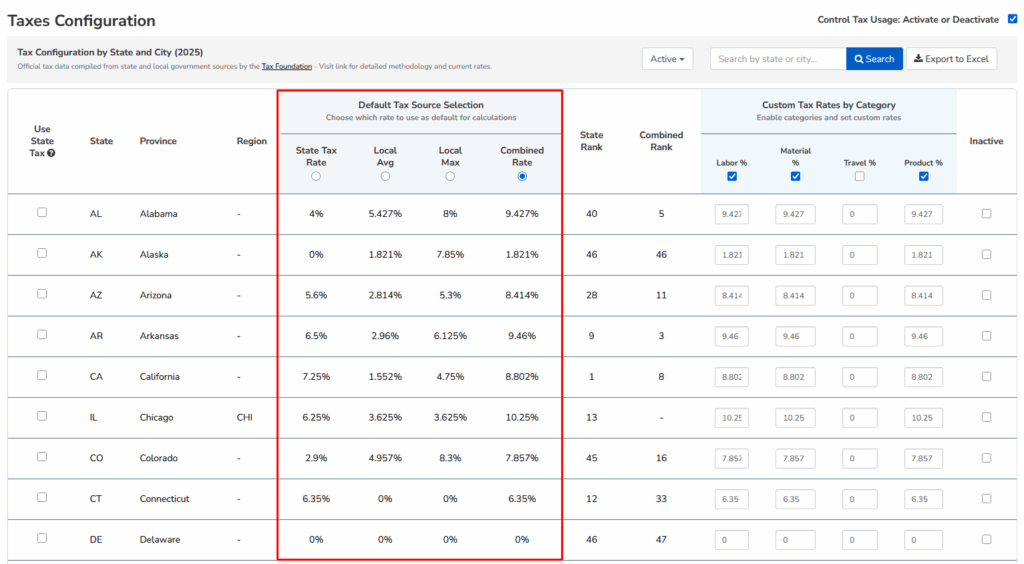The height and width of the screenshot is (564, 1024).
Task: Check Use State Tax for California
Action: pyautogui.click(x=42, y=375)
